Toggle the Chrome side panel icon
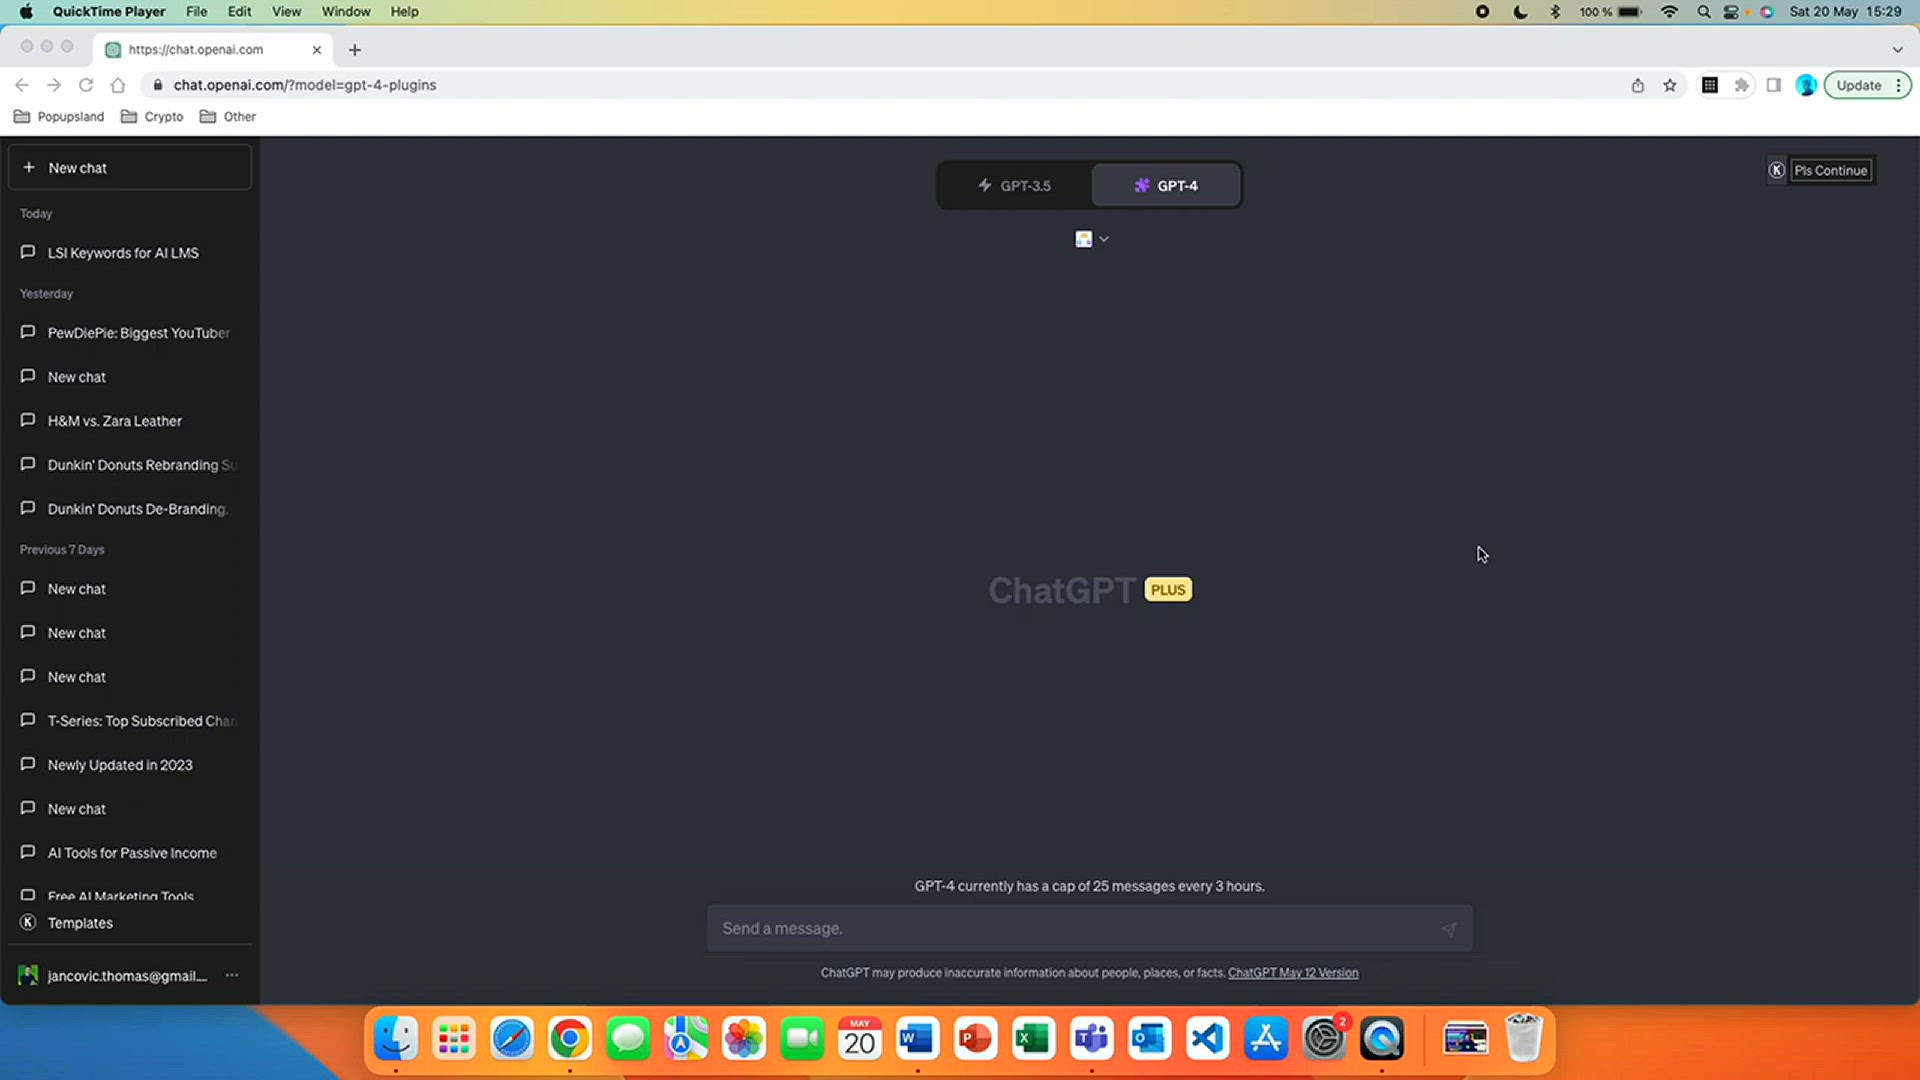This screenshot has height=1080, width=1920. click(1774, 85)
